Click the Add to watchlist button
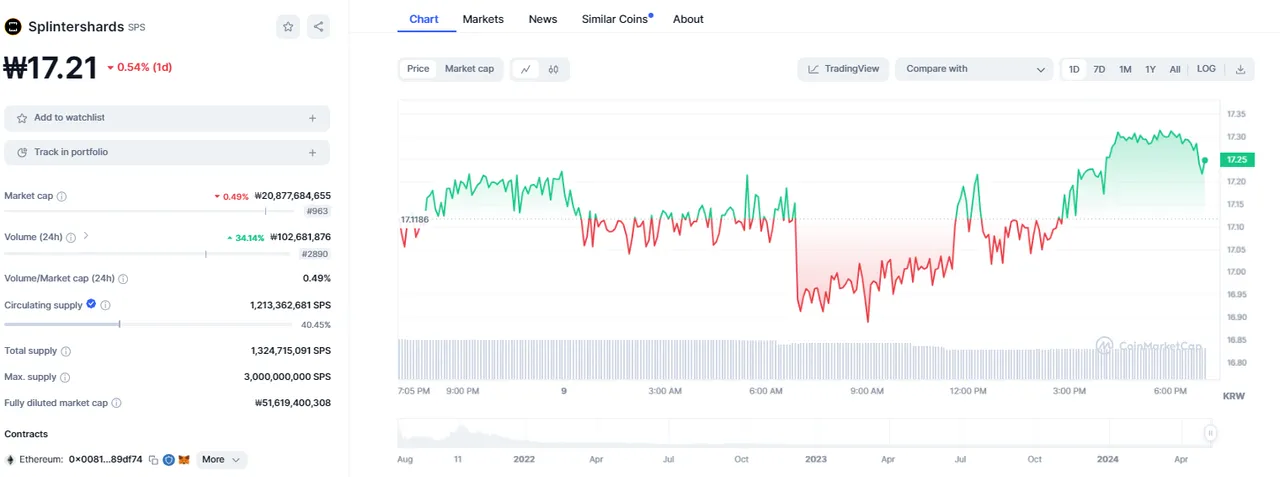1280x477 pixels. [x=167, y=118]
